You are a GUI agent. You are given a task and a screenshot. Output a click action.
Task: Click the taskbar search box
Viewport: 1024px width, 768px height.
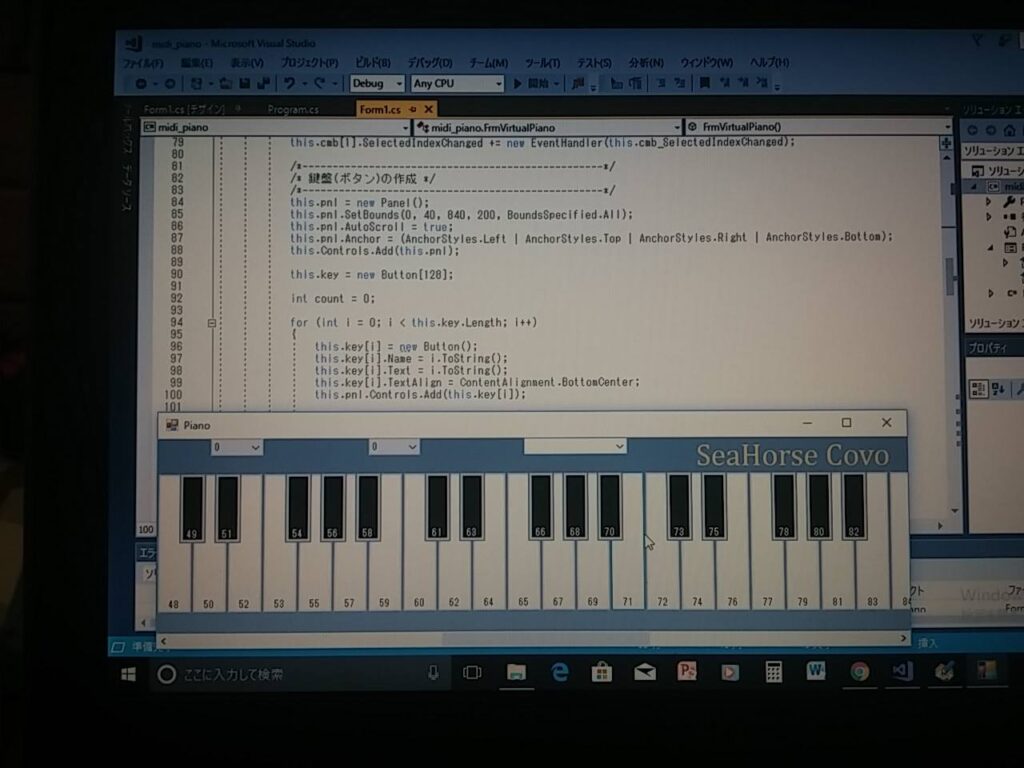point(300,674)
